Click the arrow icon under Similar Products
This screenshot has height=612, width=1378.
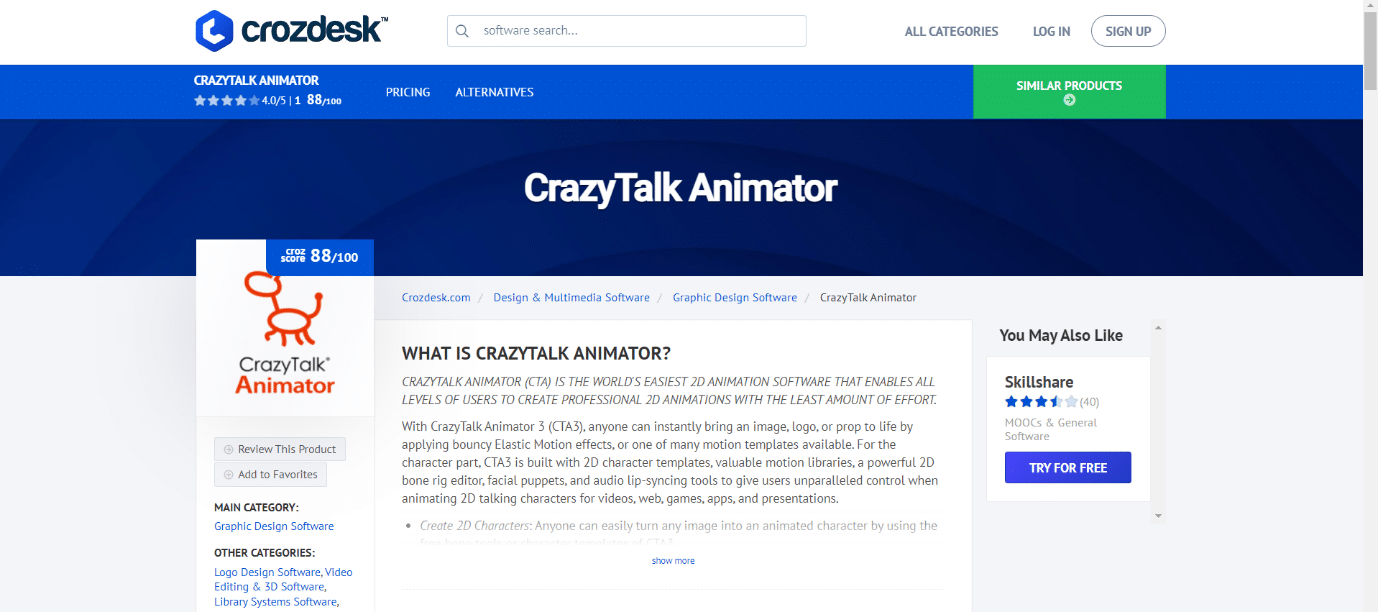pos(1069,100)
